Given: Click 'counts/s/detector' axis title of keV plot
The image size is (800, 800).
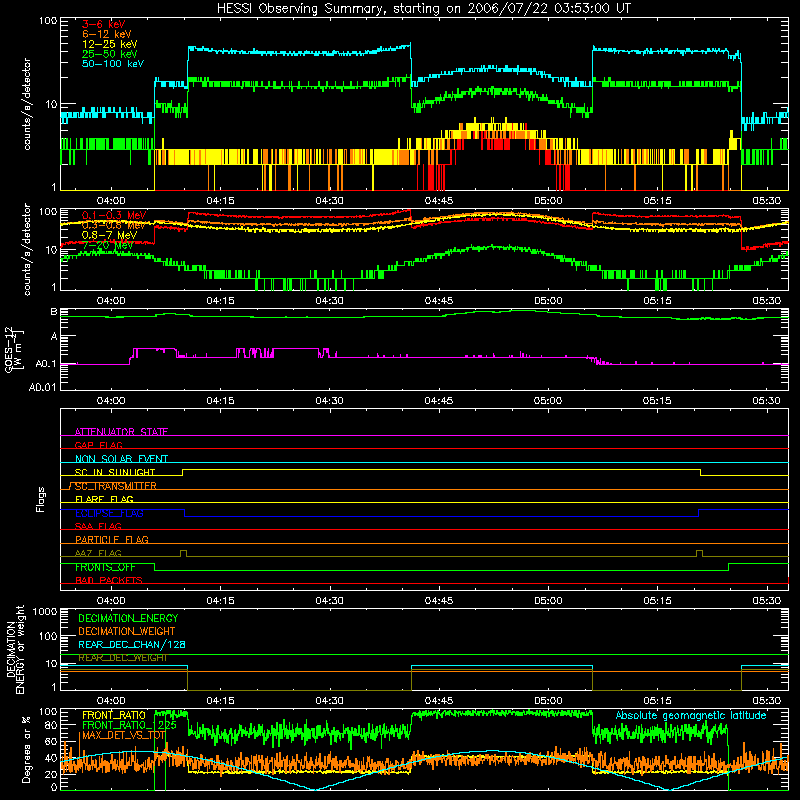Looking at the screenshot, I should tap(27, 104).
